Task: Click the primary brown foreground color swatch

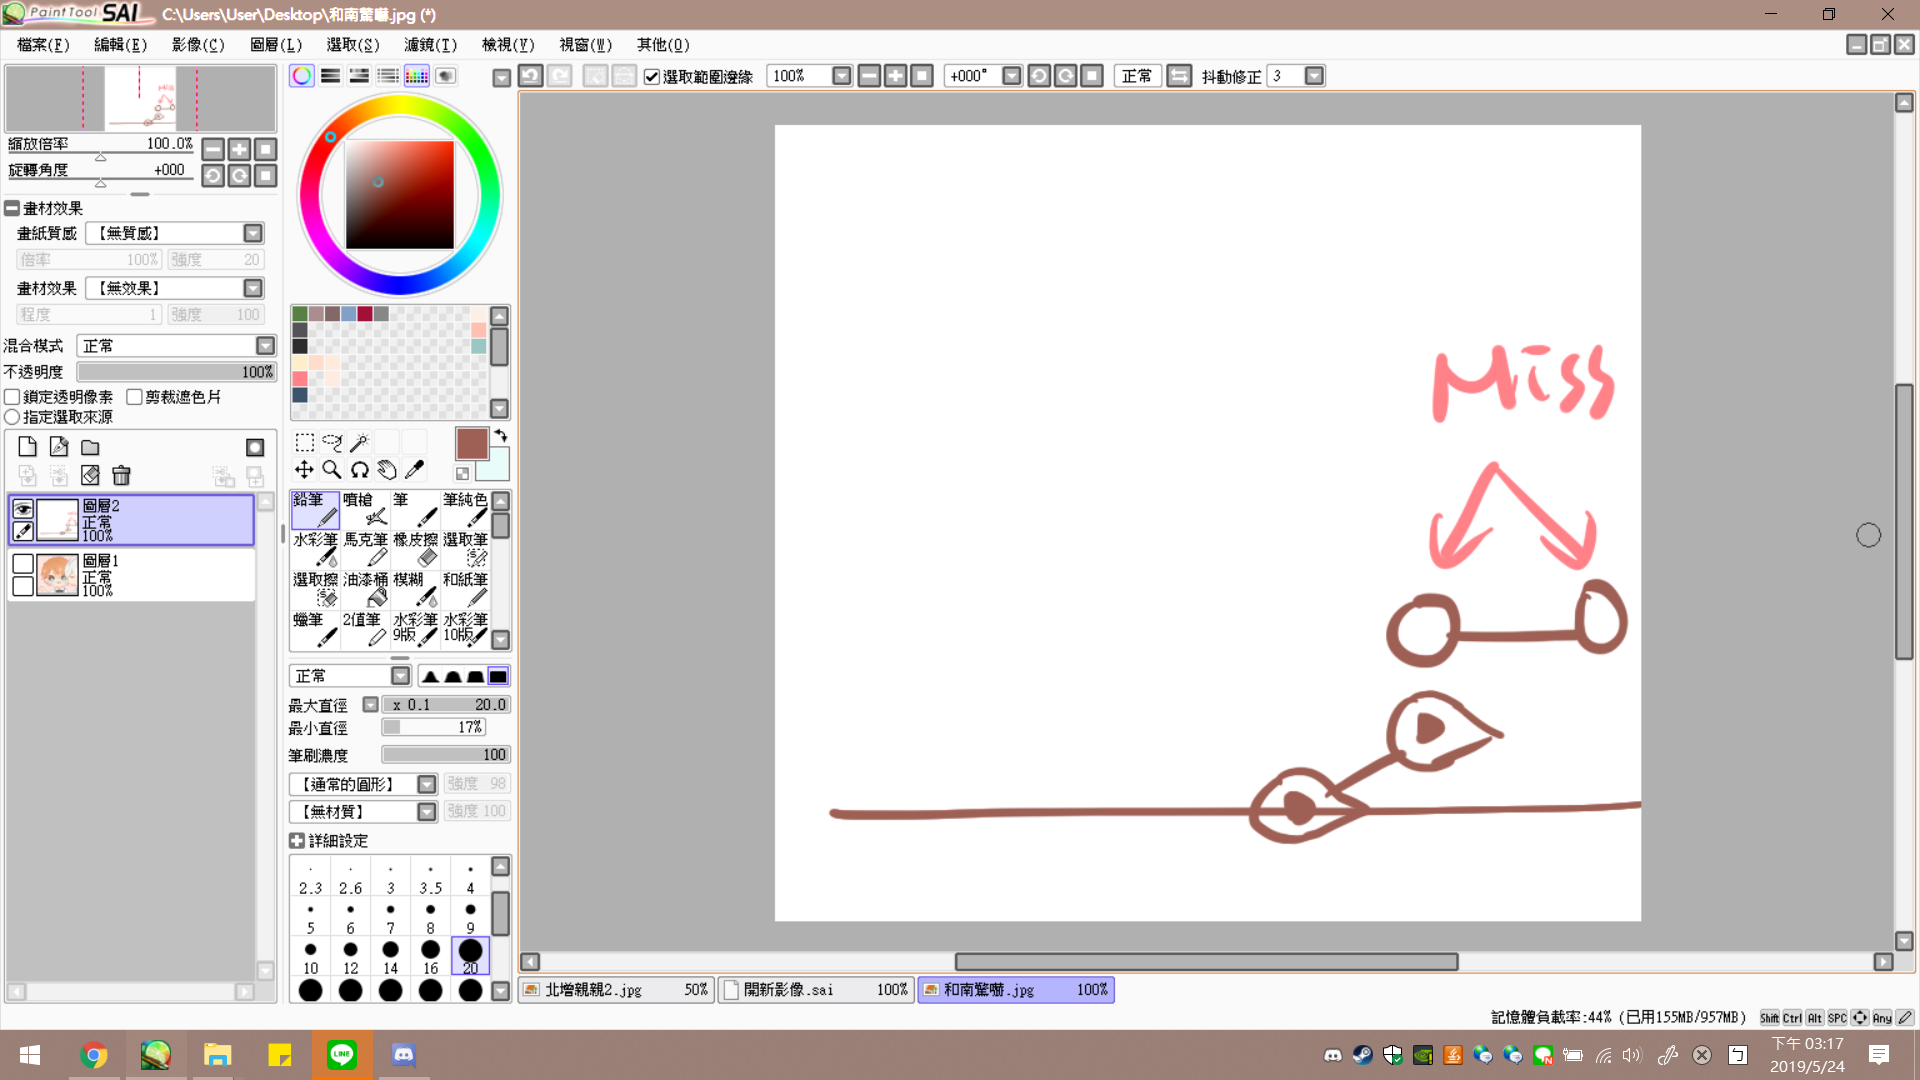Action: point(471,443)
